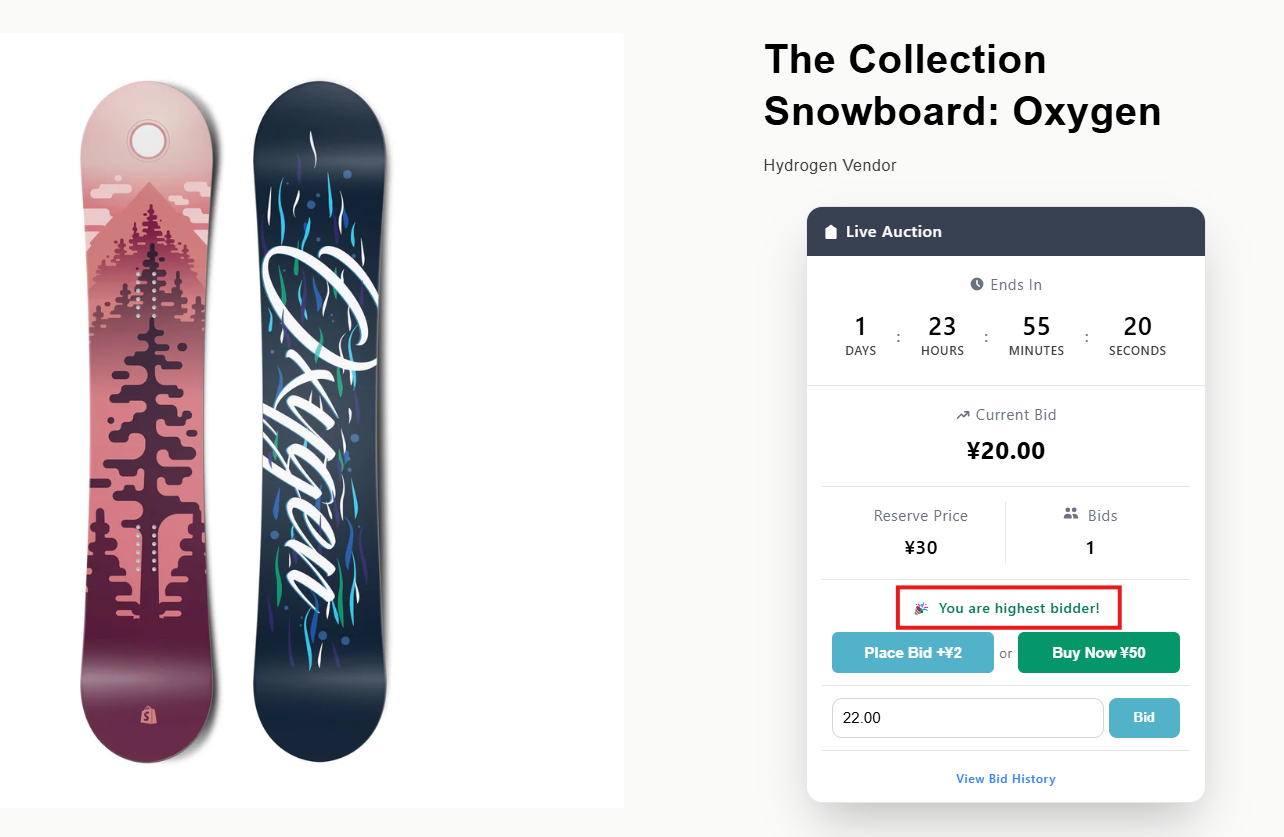The width and height of the screenshot is (1284, 837).
Task: Open the View Bid History link
Action: pyautogui.click(x=1005, y=779)
